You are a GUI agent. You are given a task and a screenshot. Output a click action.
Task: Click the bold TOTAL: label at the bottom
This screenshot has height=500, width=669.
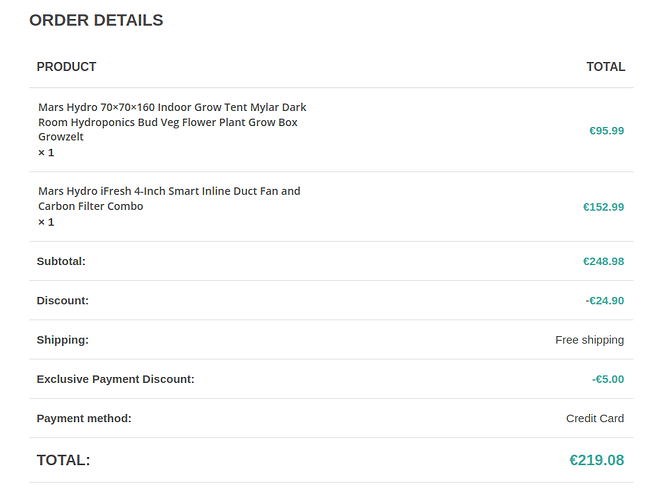(63, 460)
